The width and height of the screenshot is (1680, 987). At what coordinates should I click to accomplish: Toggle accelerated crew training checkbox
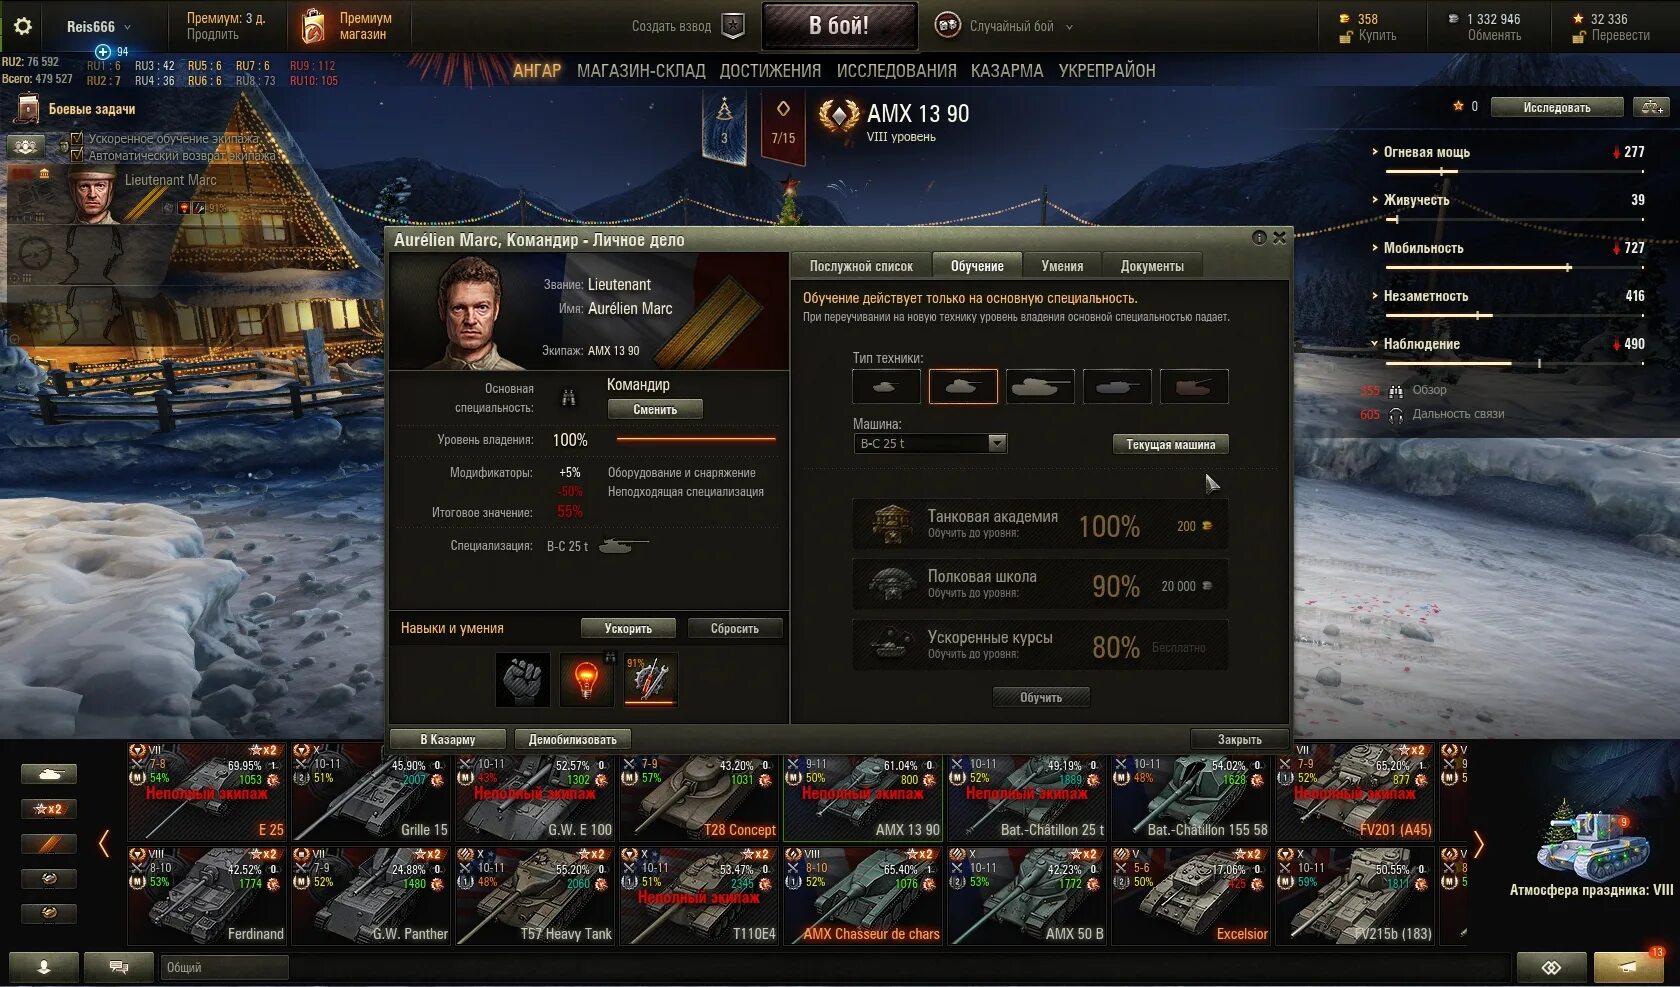pos(77,139)
